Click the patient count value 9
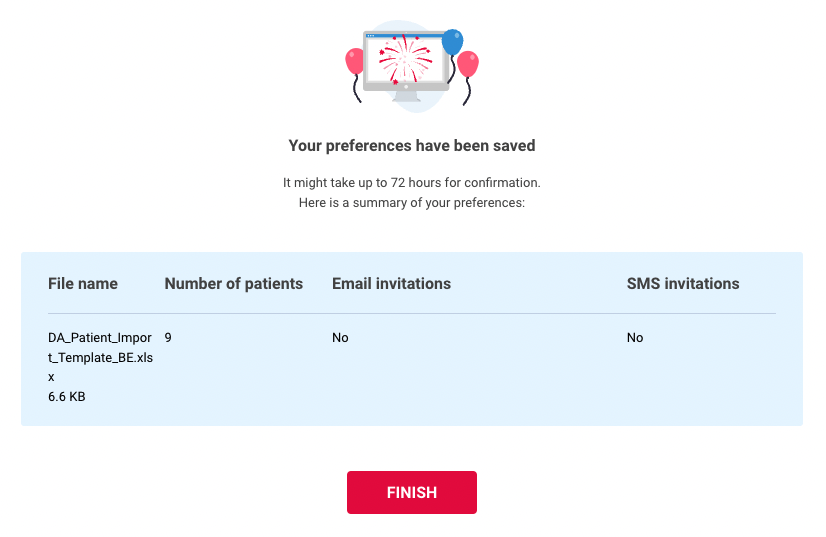The height and width of the screenshot is (537, 826). [168, 337]
